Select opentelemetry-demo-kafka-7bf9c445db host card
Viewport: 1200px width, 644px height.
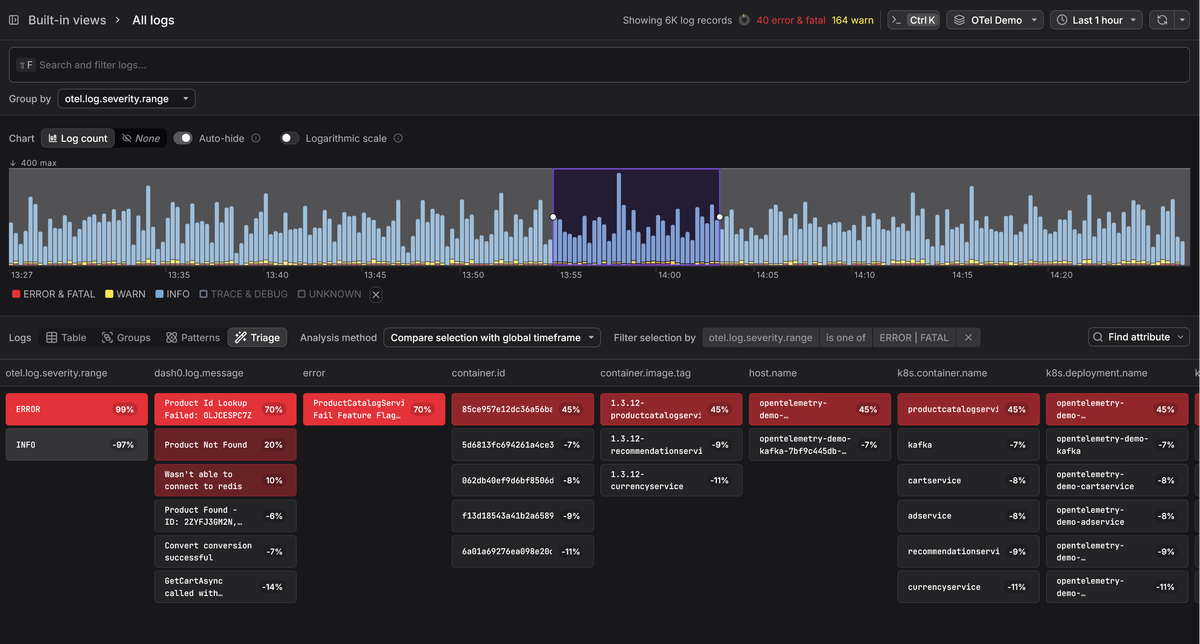819,445
